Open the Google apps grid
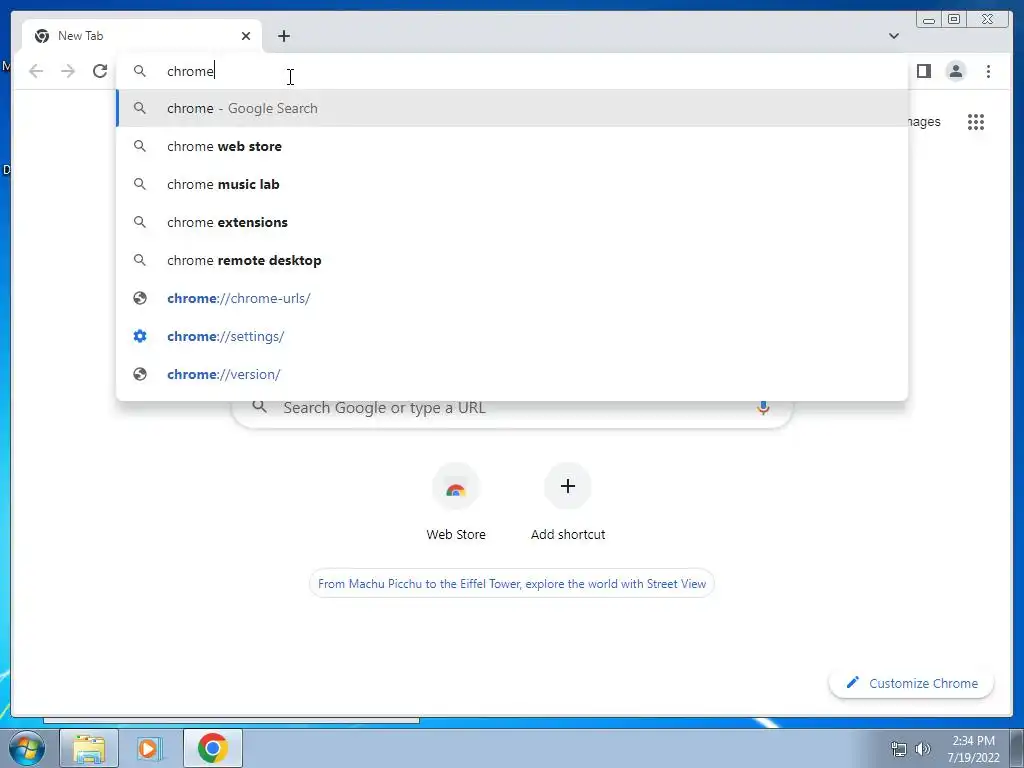Screen dimensions: 1024x768 [x=976, y=121]
